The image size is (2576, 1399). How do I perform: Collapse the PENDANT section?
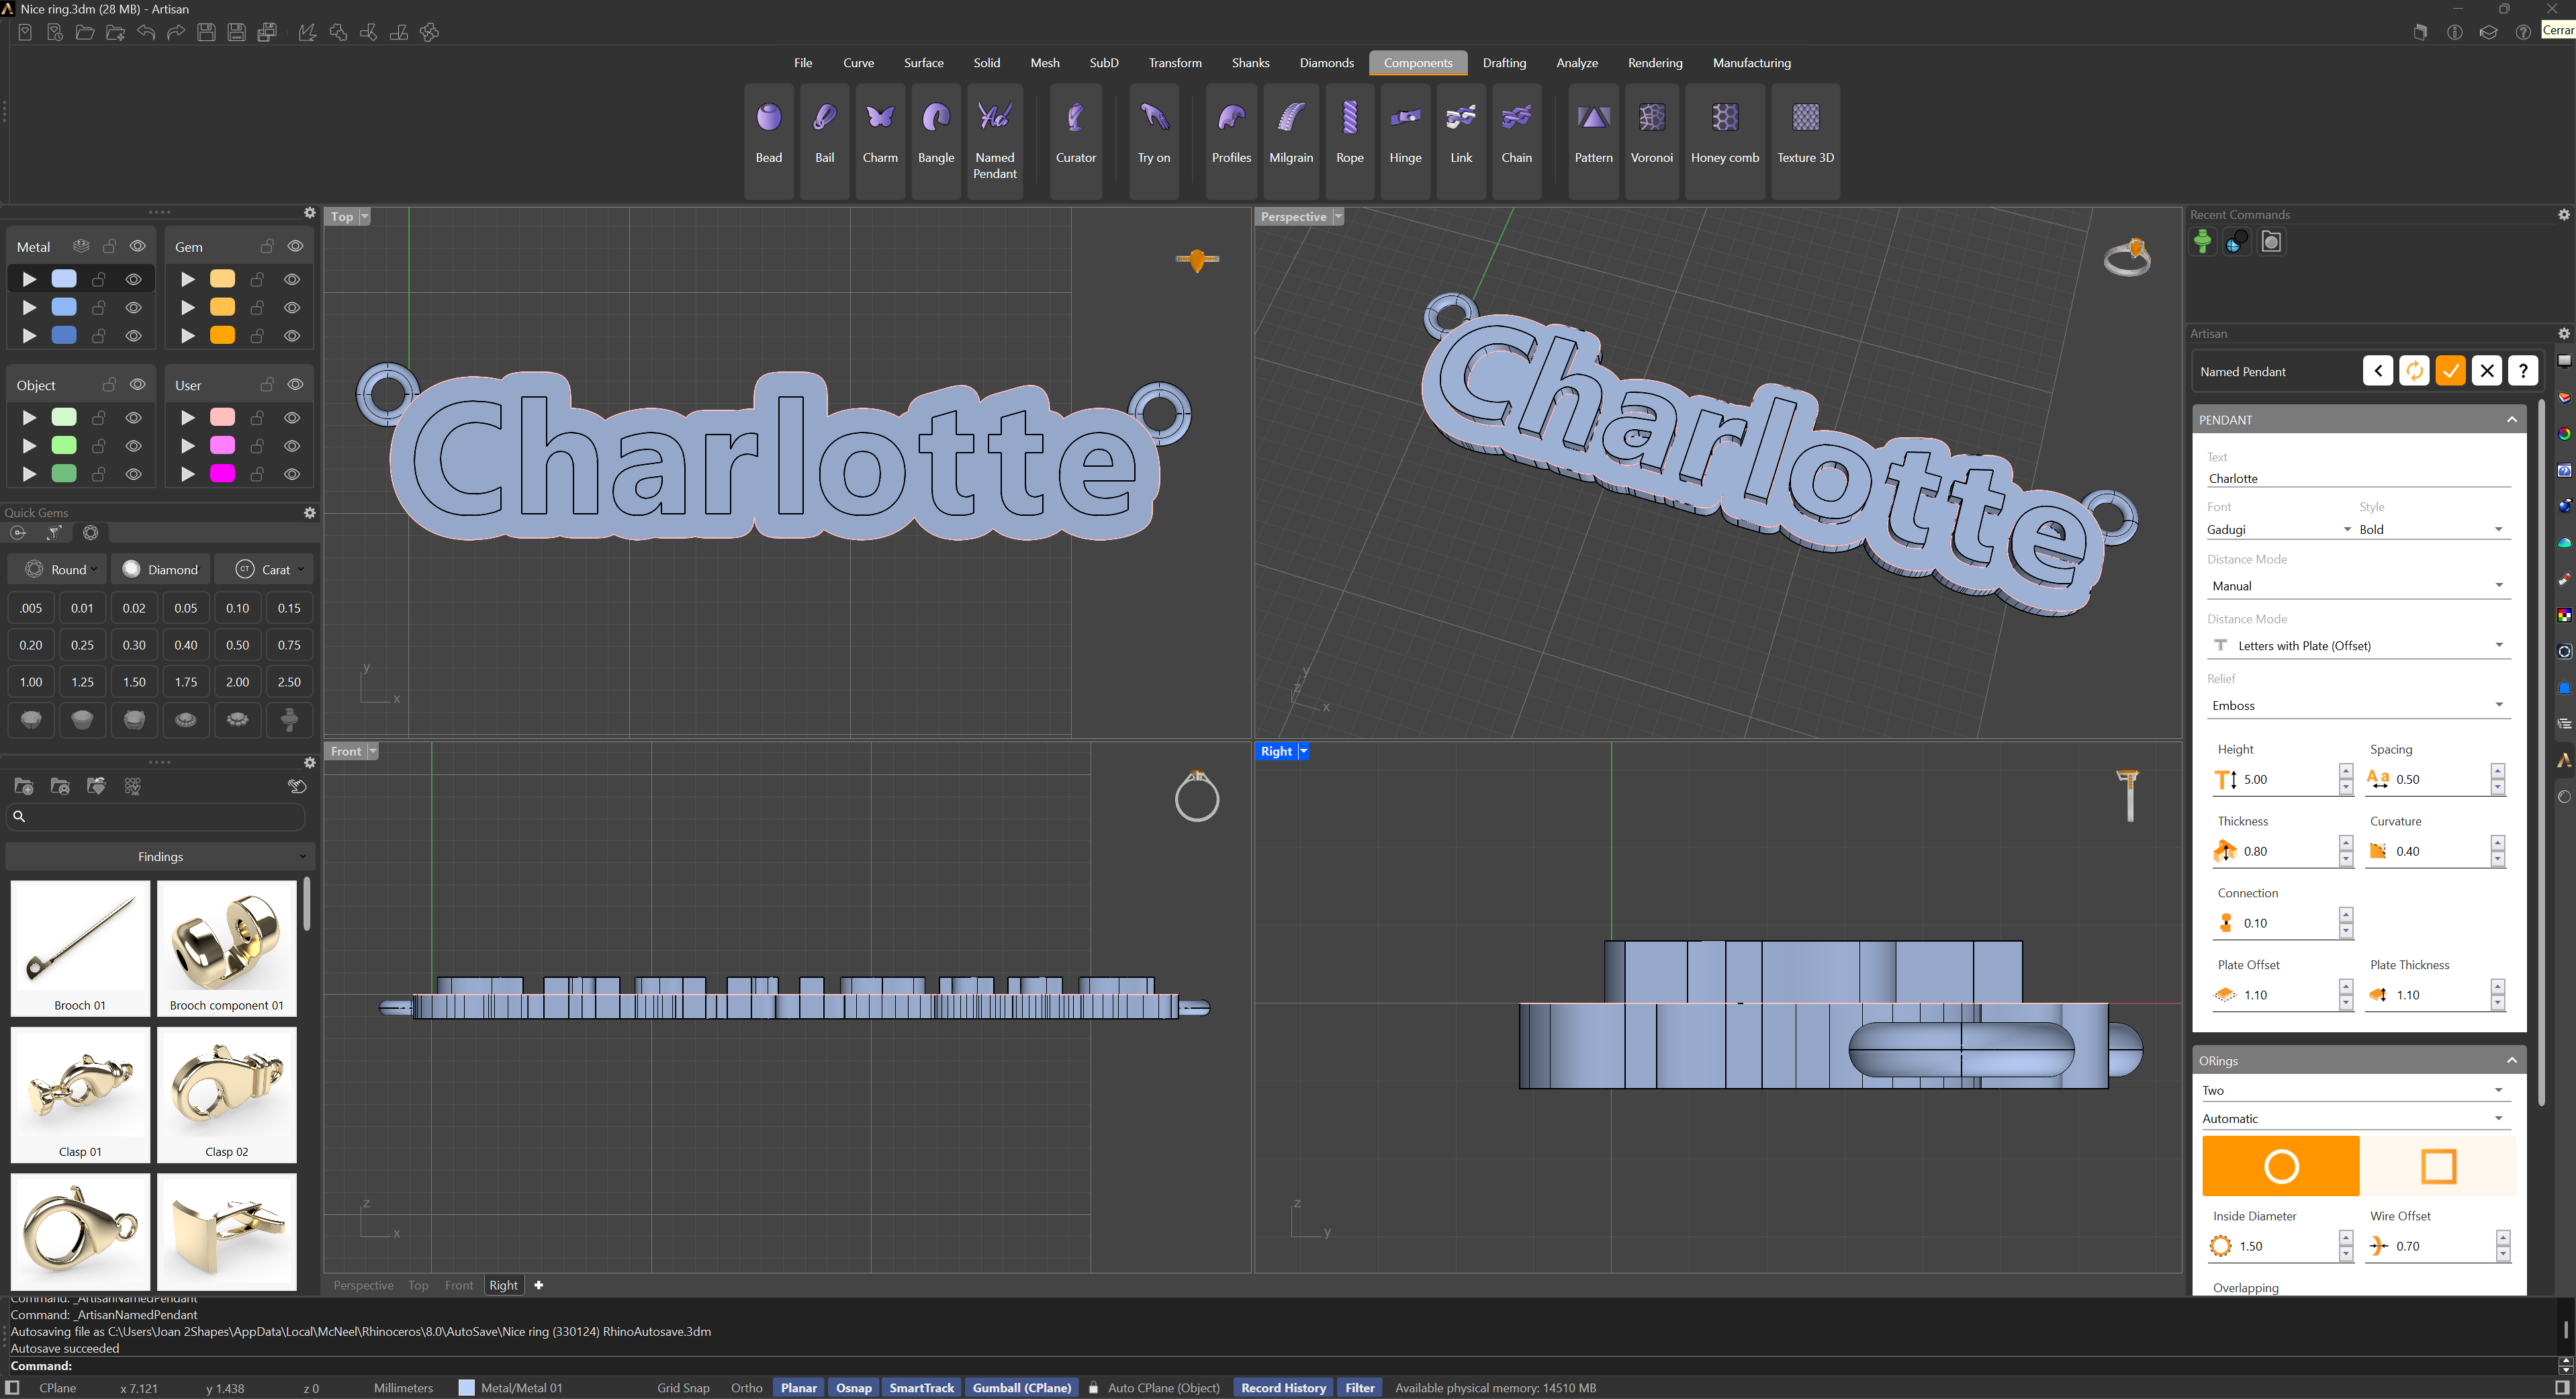pyautogui.click(x=2511, y=420)
